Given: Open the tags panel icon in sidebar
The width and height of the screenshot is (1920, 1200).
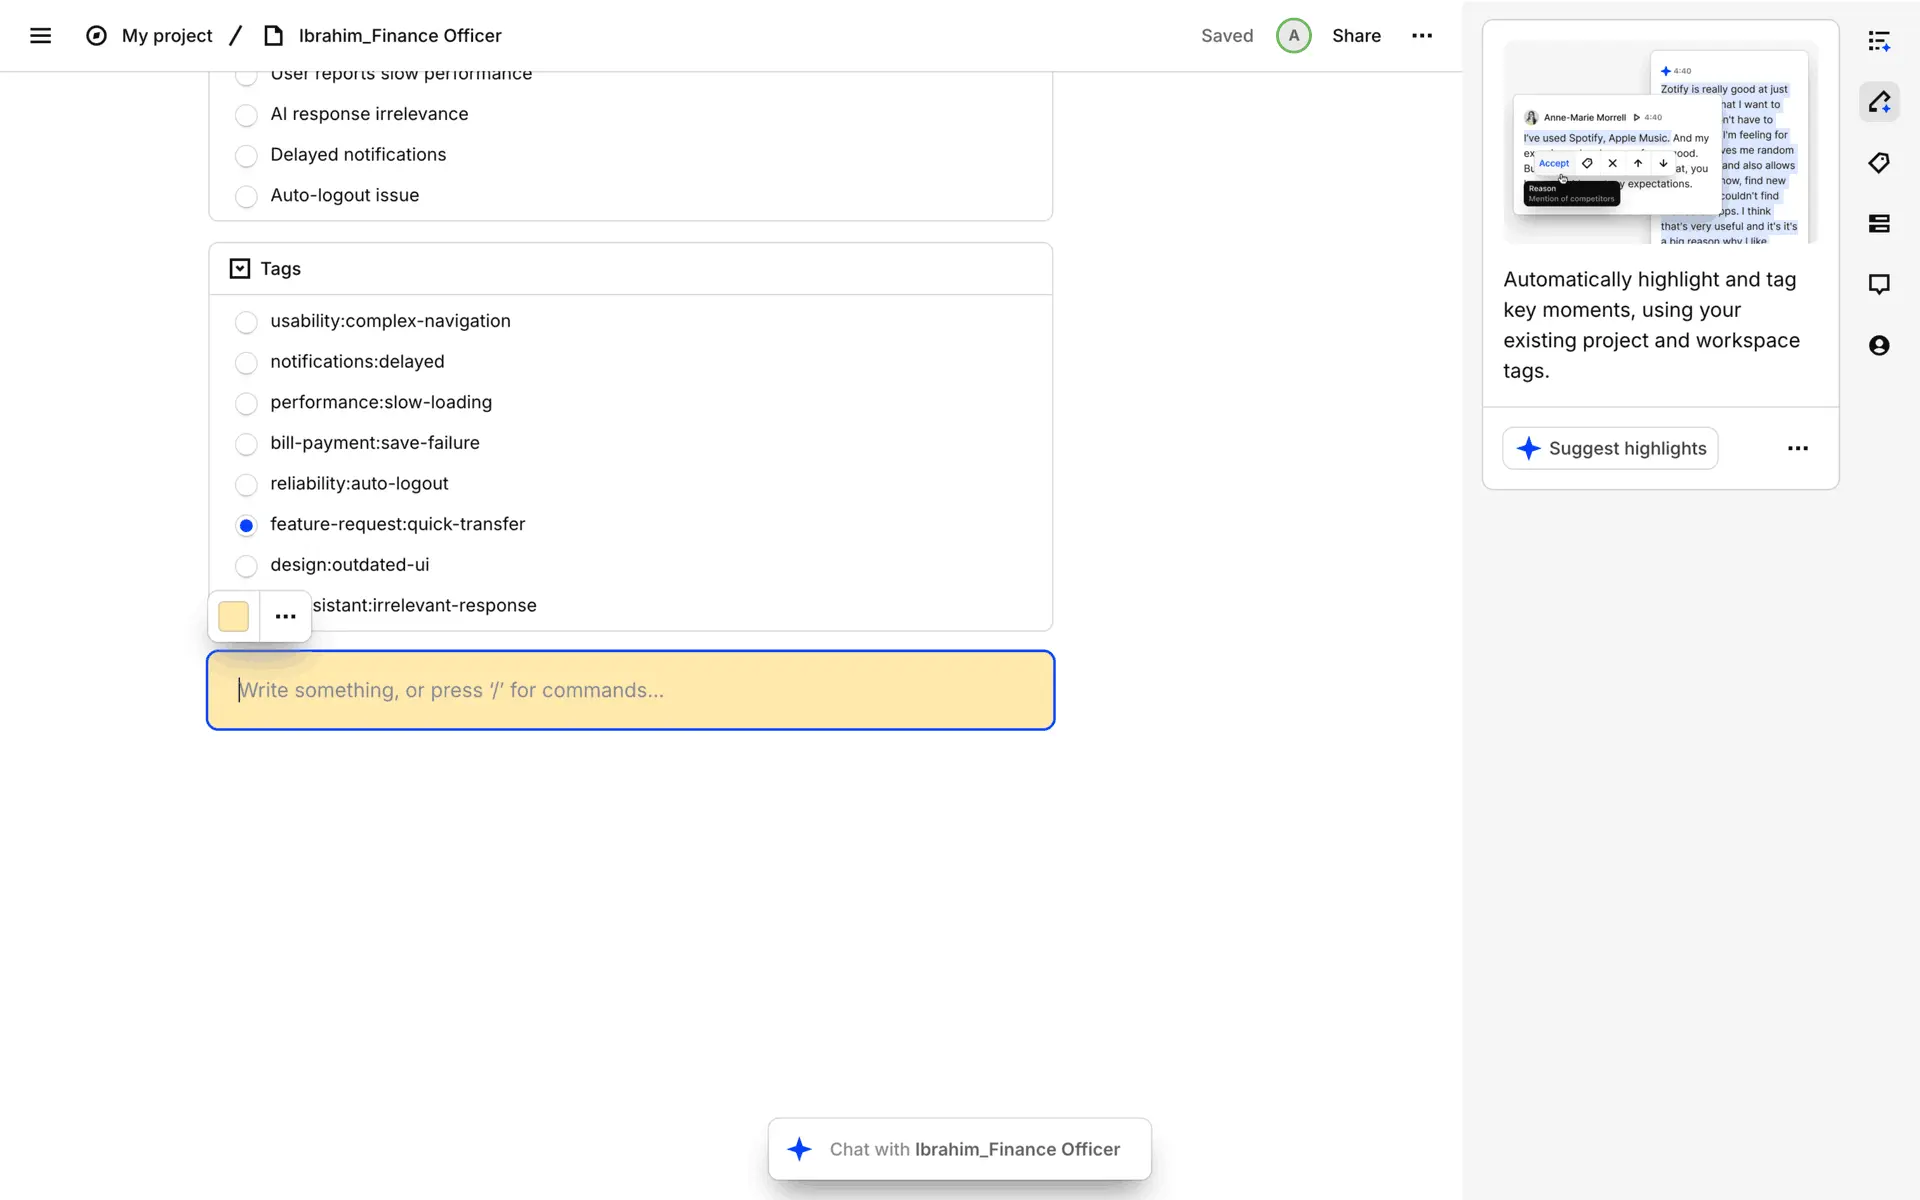Looking at the screenshot, I should point(1879,163).
